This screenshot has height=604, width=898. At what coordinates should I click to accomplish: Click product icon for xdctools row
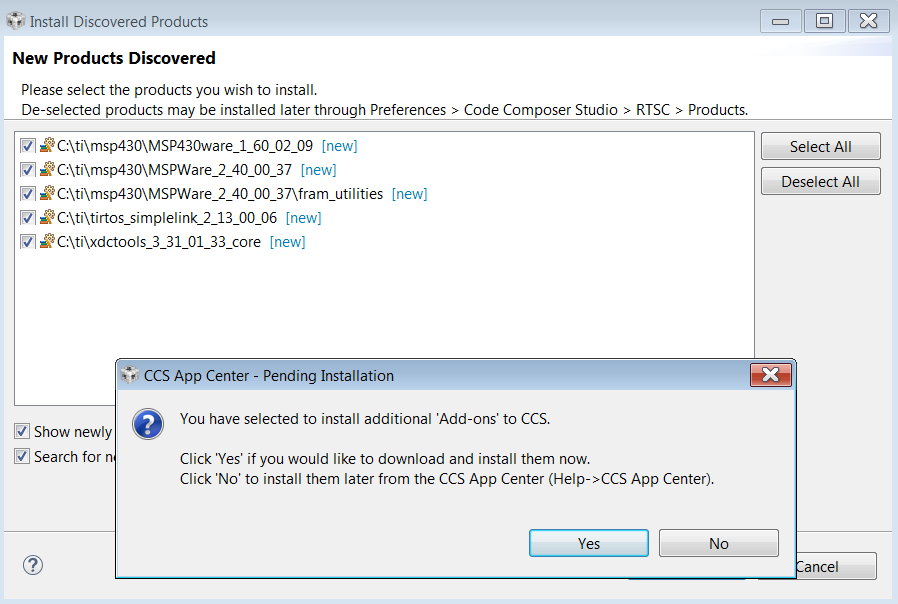point(47,242)
